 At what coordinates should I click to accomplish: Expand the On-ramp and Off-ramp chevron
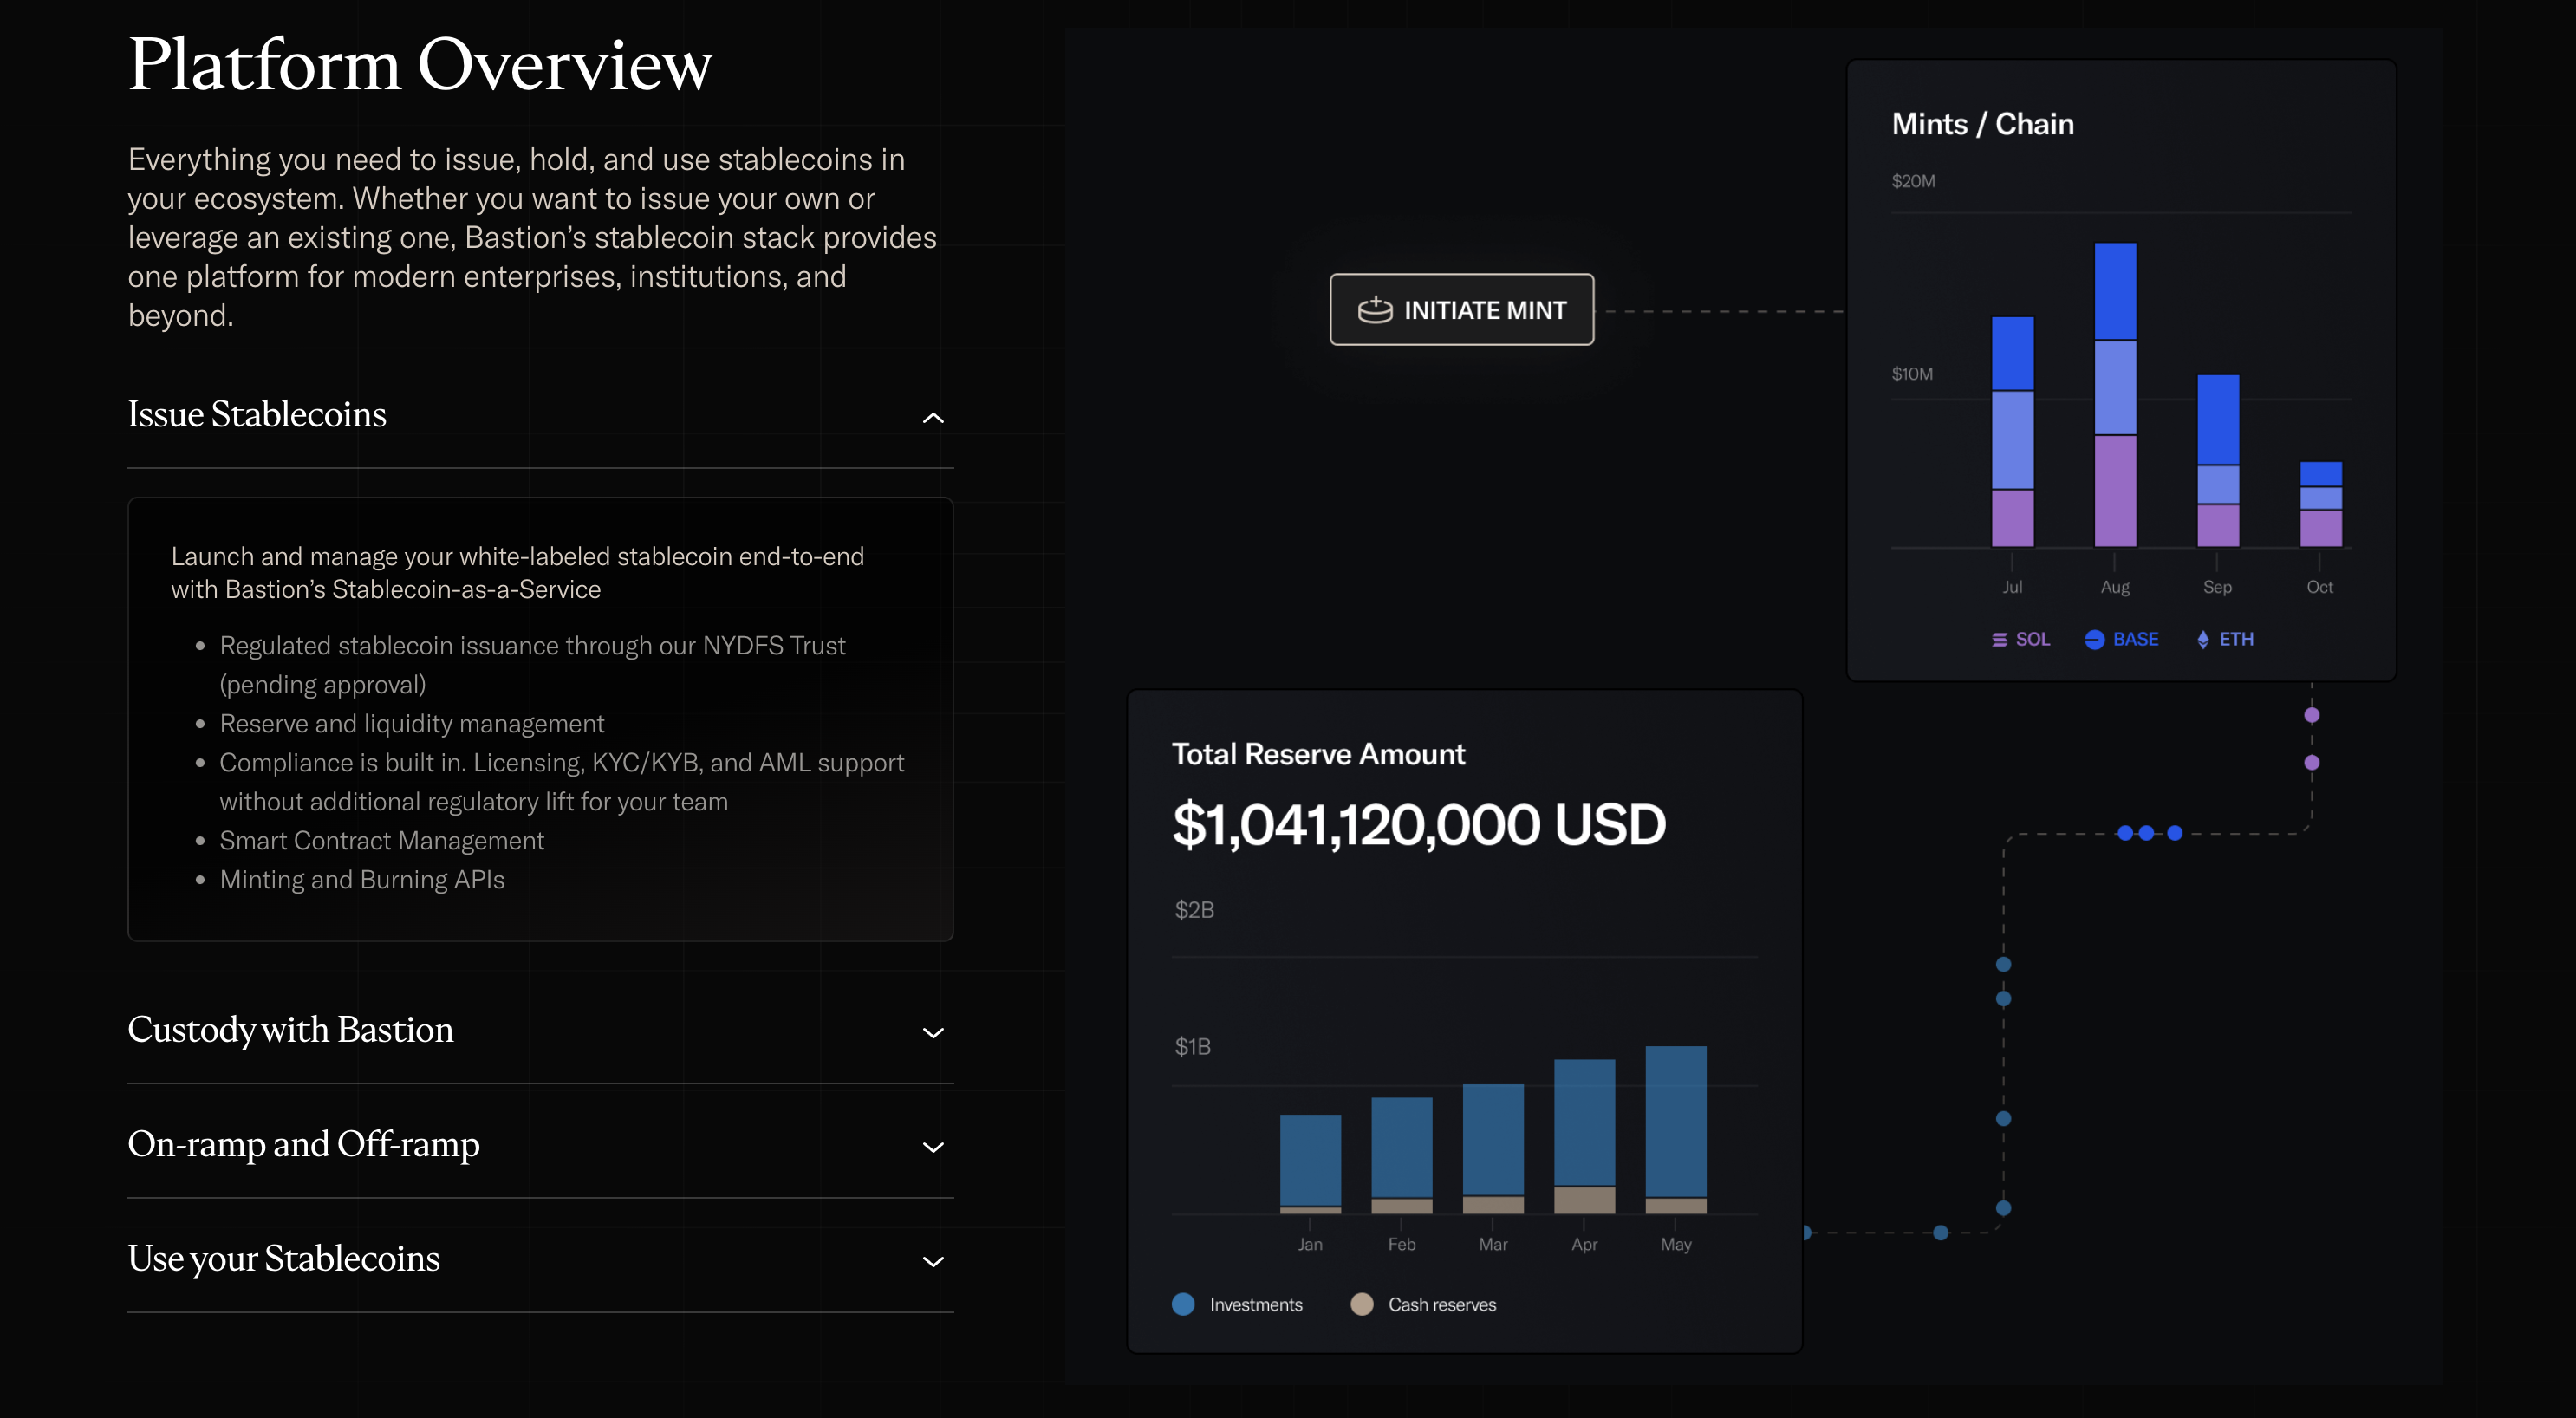pos(932,1147)
